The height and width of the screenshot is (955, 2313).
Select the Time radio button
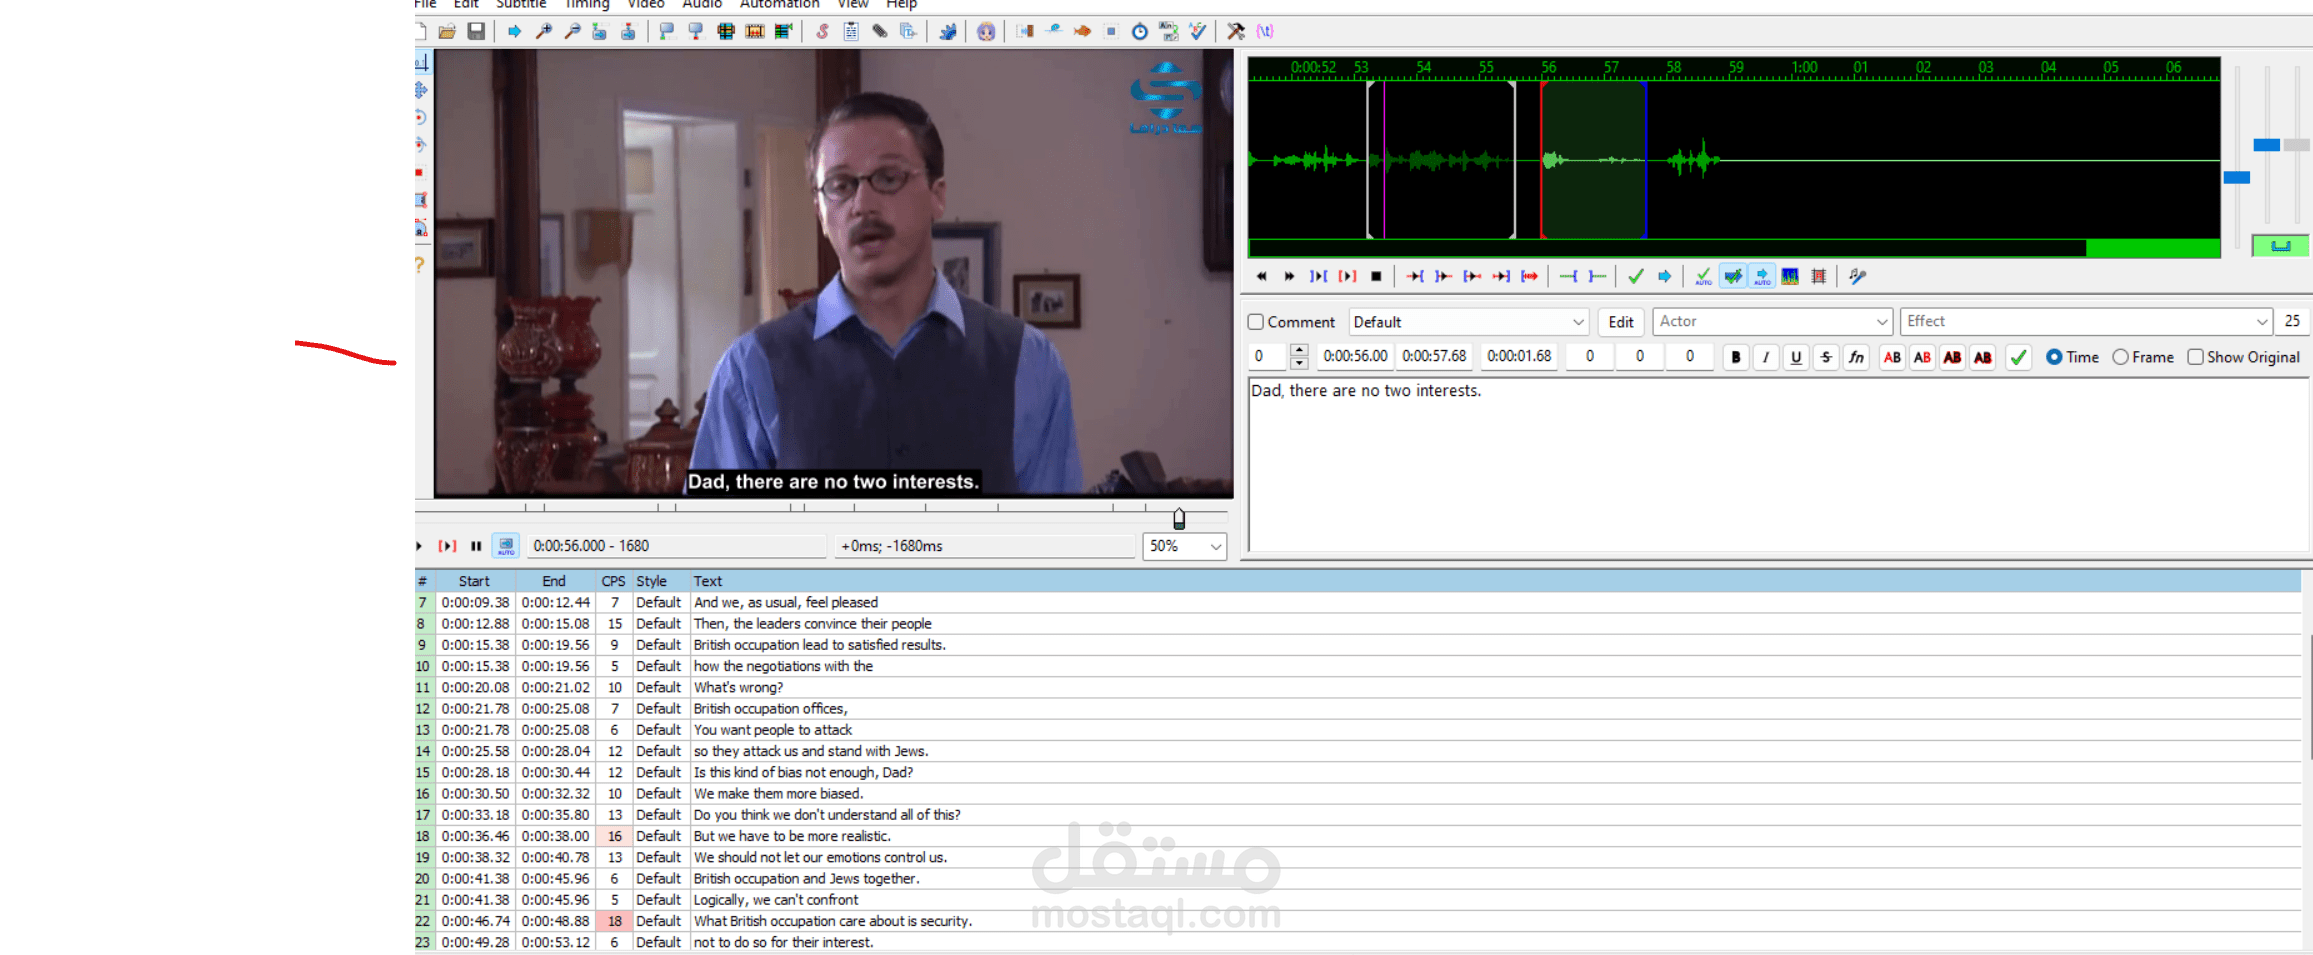point(2054,357)
